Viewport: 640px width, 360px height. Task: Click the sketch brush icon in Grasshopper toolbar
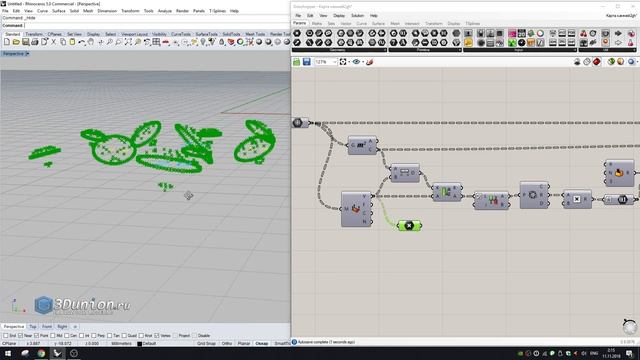[370, 62]
